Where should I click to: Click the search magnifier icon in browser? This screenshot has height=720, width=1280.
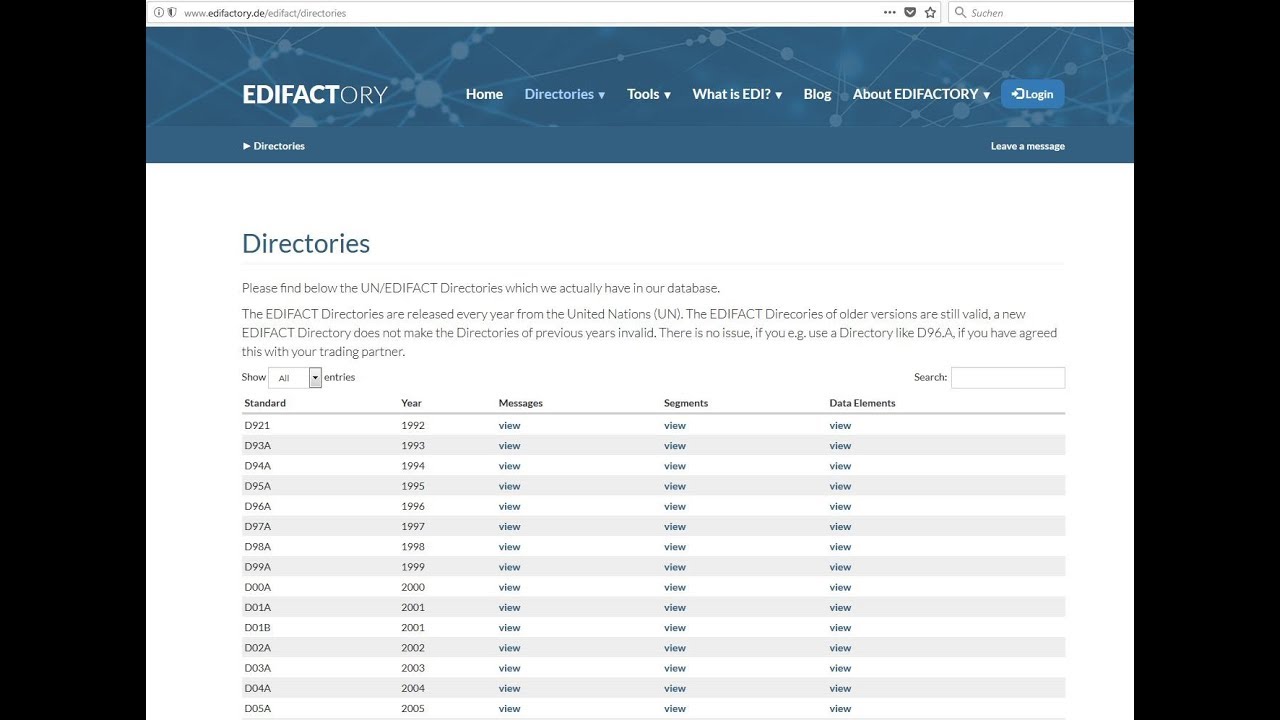pos(961,12)
